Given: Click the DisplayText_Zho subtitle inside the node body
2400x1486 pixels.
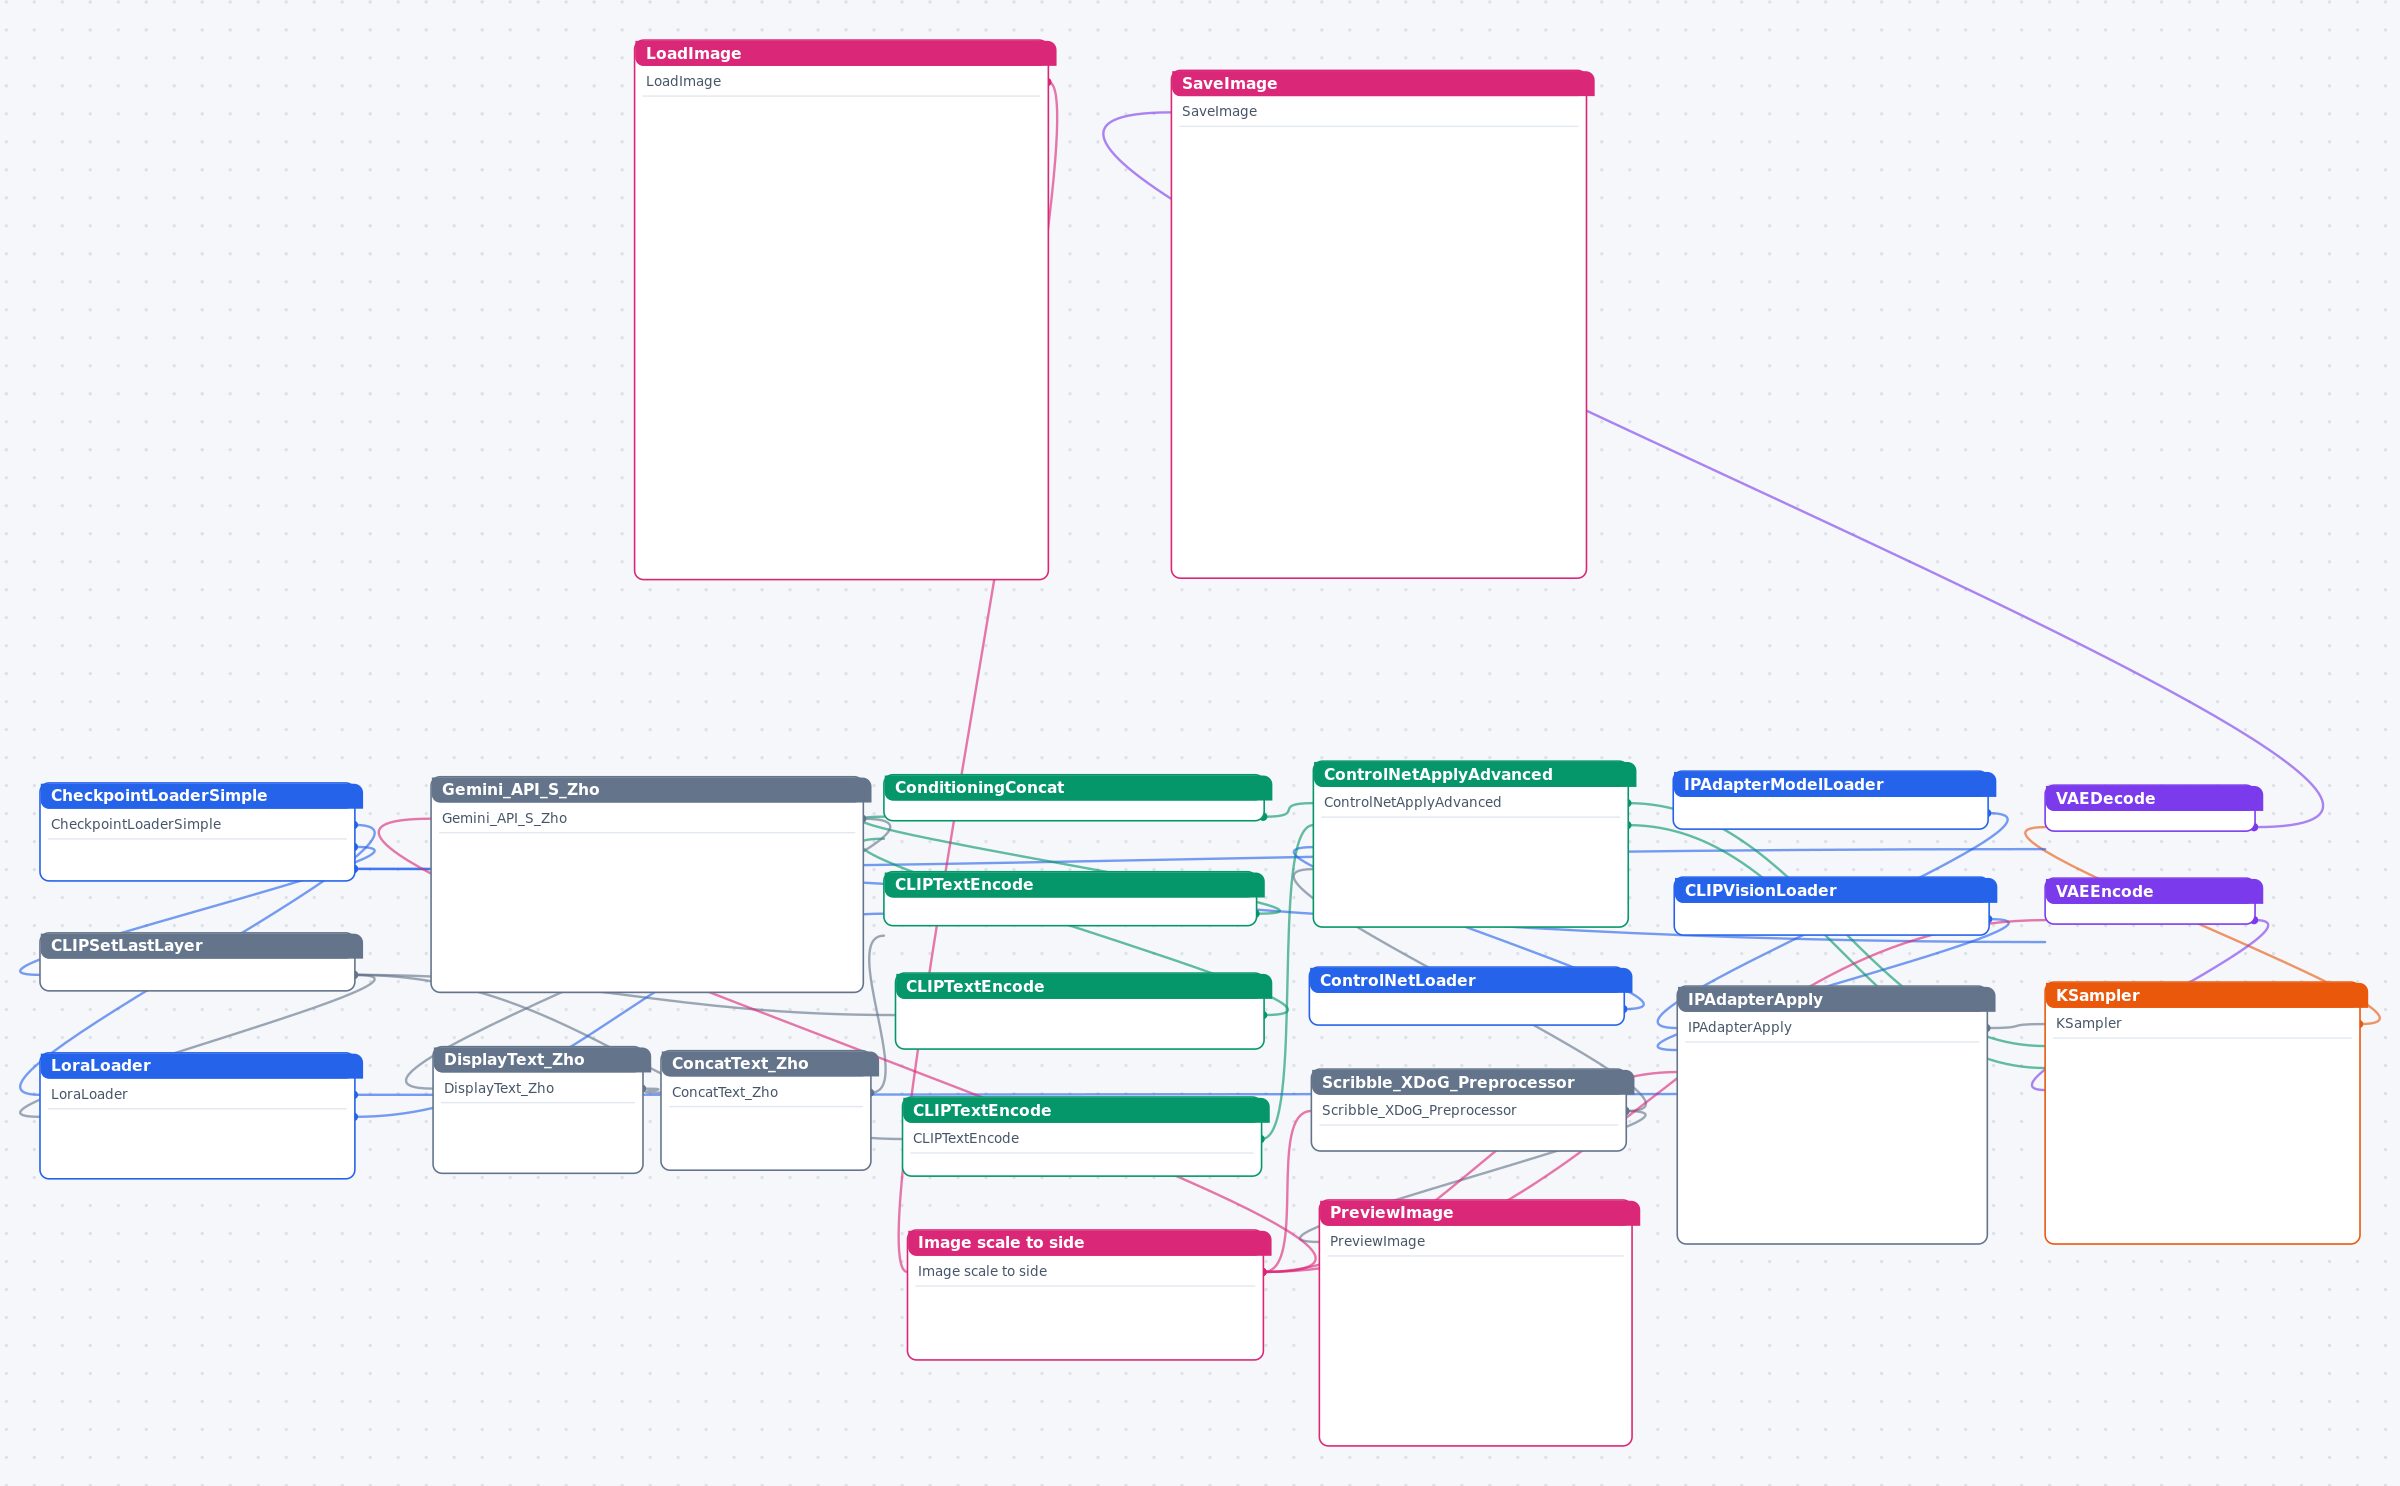Looking at the screenshot, I should click(x=498, y=1088).
